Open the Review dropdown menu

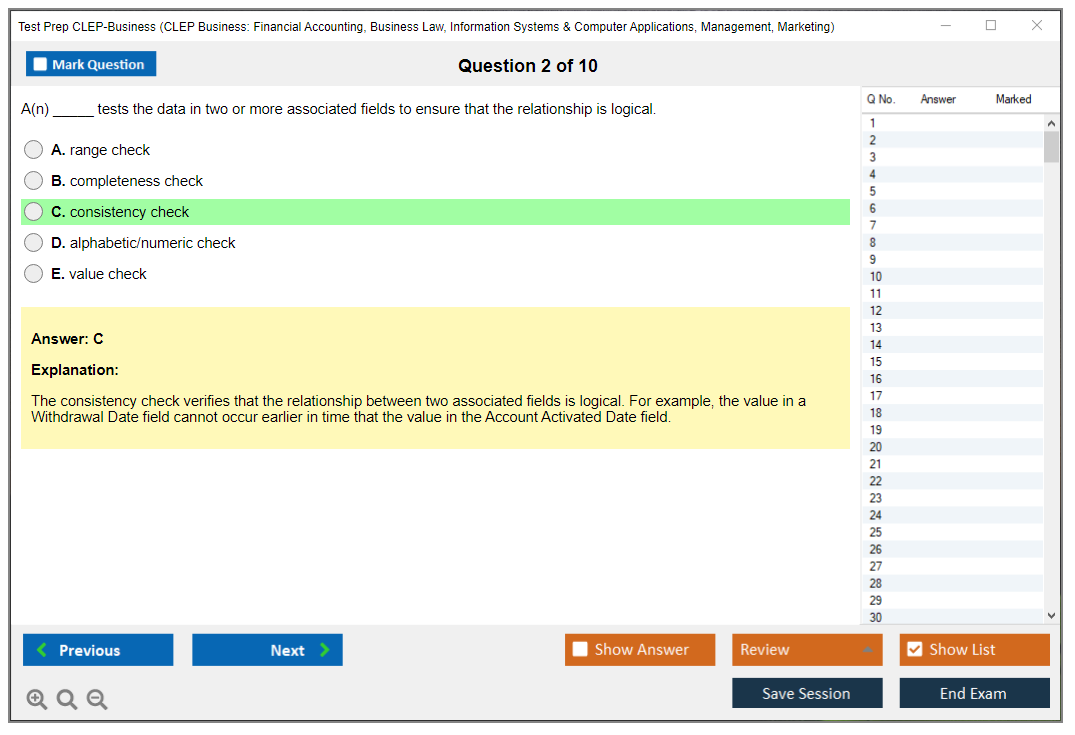[807, 650]
